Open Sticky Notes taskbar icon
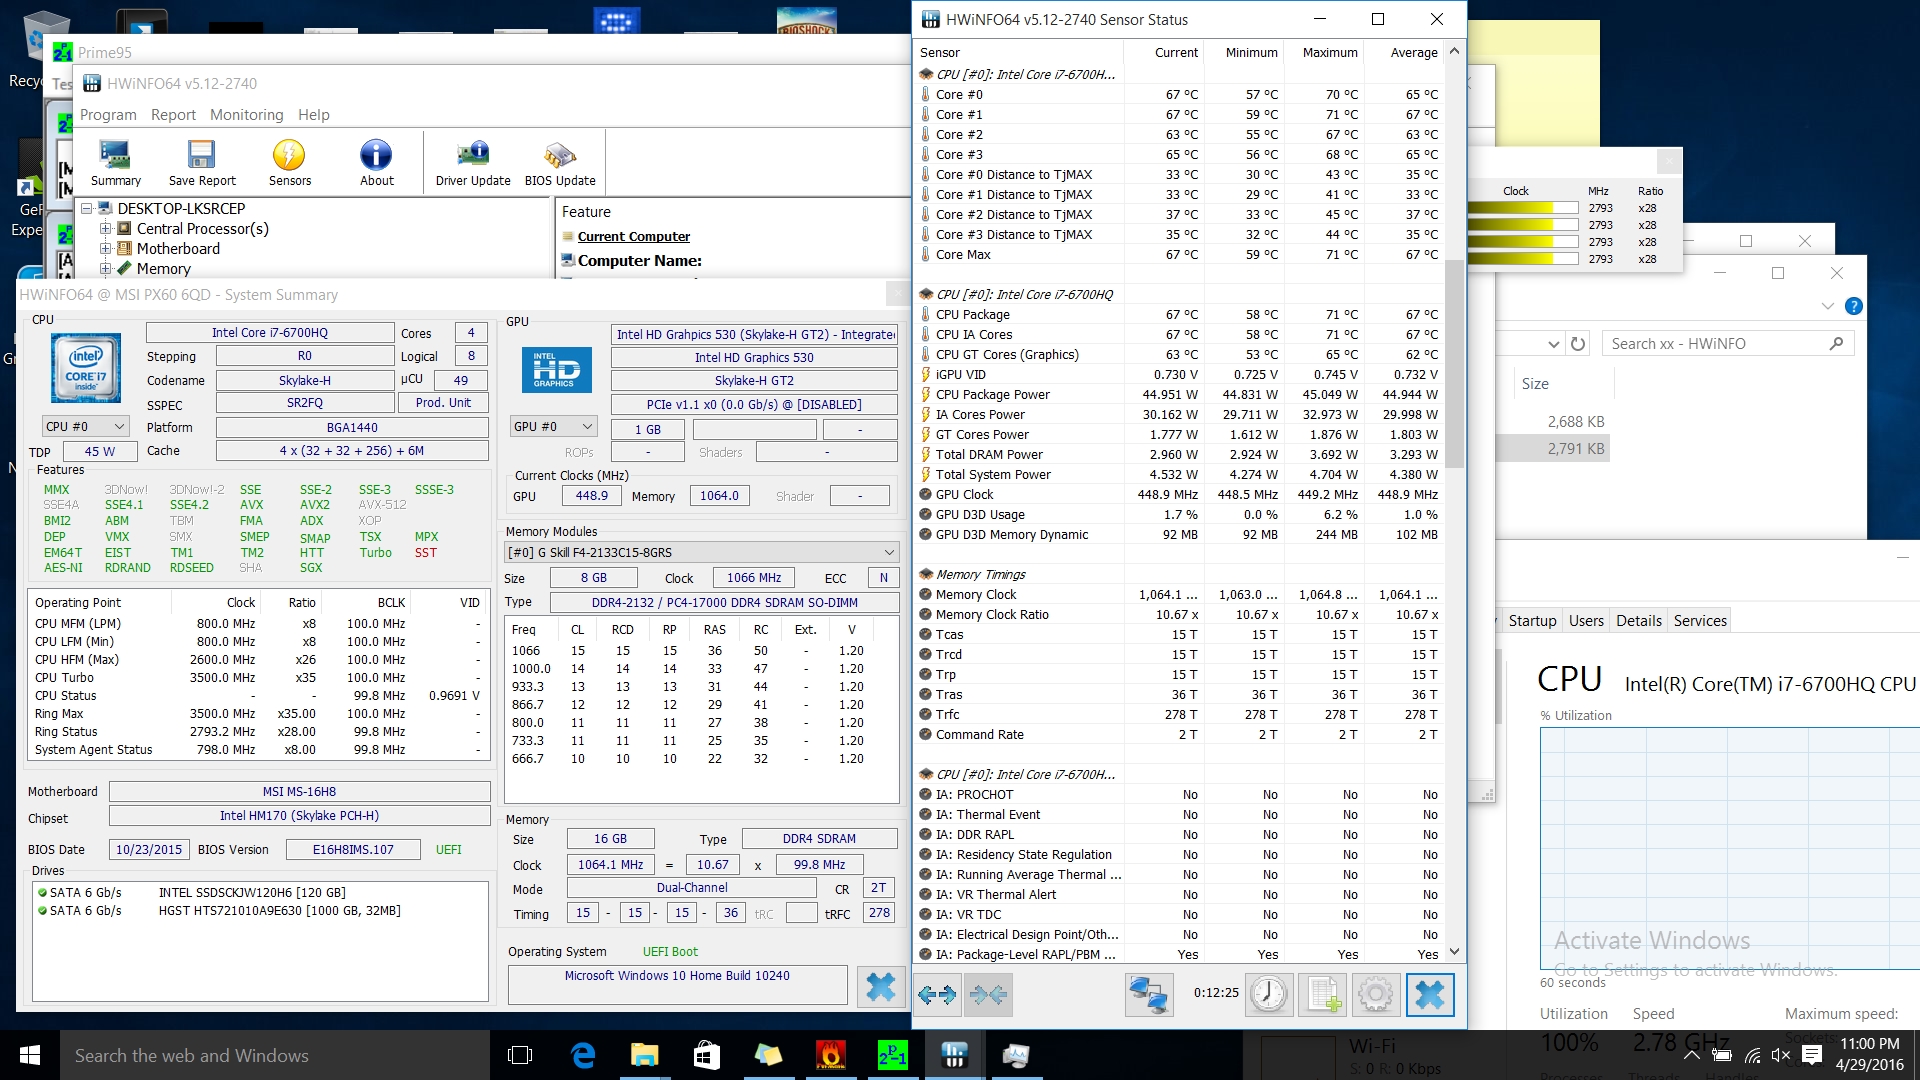 tap(768, 1055)
